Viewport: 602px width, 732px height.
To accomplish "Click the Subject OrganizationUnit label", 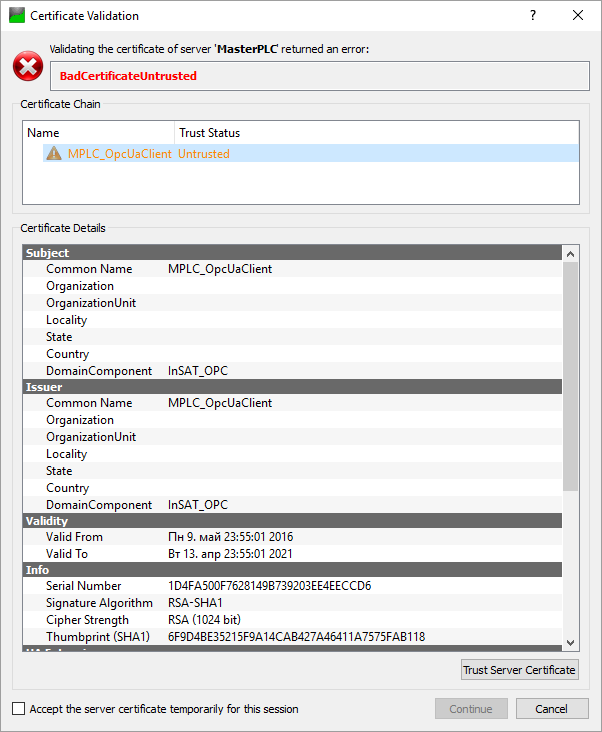I will (91, 303).
